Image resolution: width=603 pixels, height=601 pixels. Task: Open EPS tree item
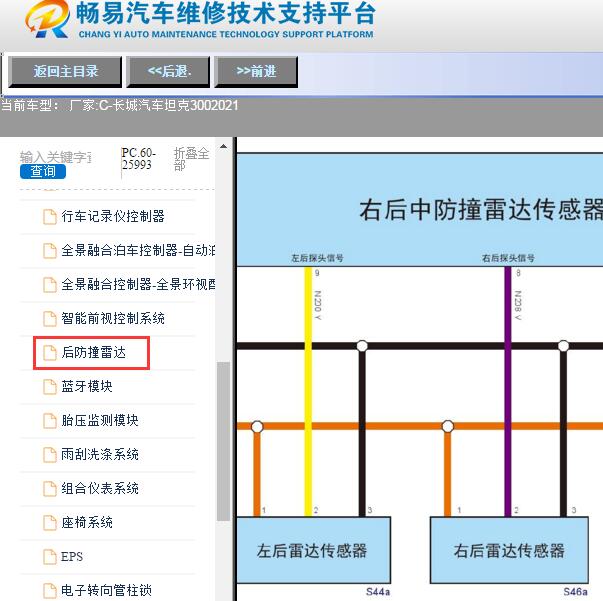coord(72,556)
